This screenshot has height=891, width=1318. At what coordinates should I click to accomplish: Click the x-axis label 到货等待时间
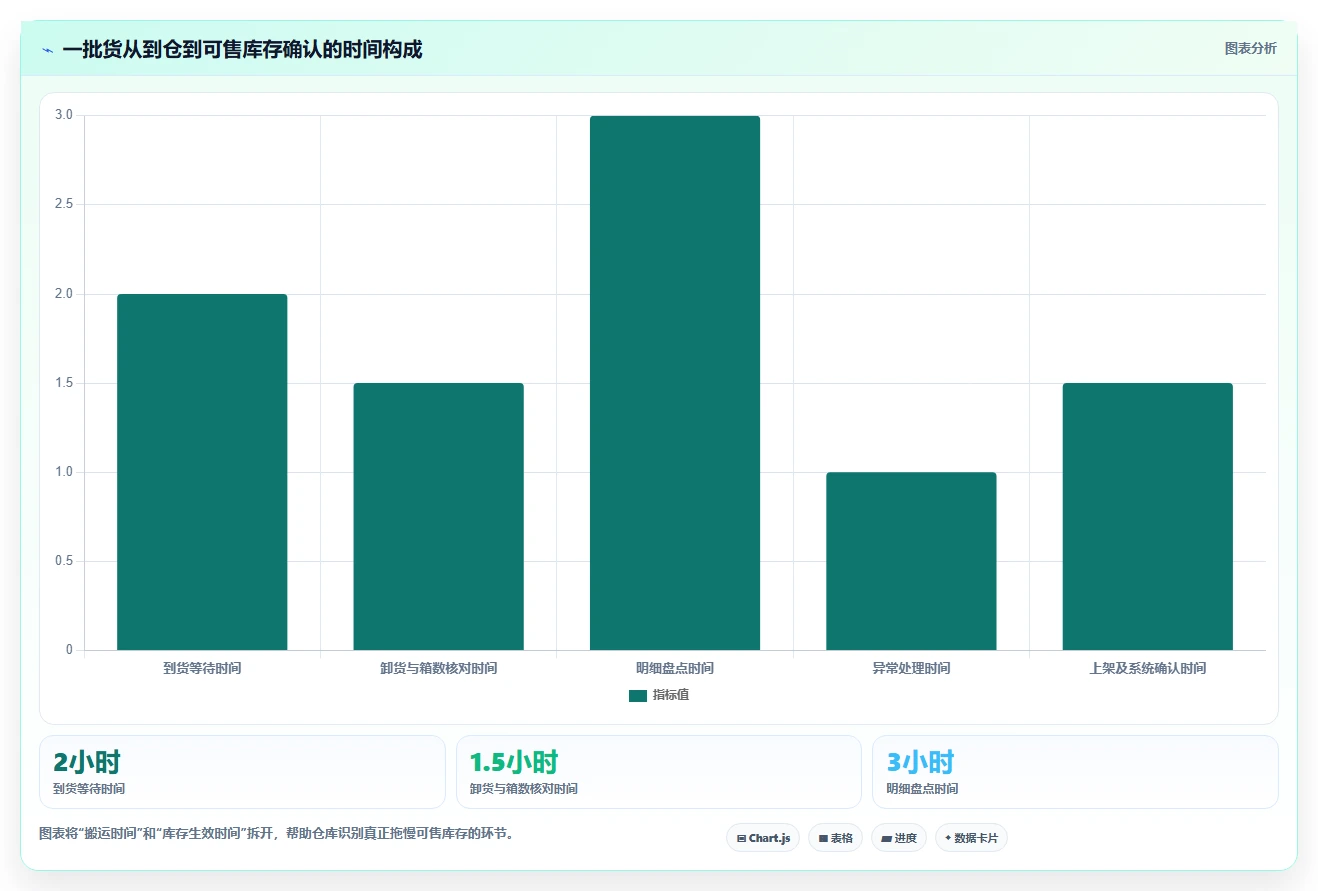[202, 668]
